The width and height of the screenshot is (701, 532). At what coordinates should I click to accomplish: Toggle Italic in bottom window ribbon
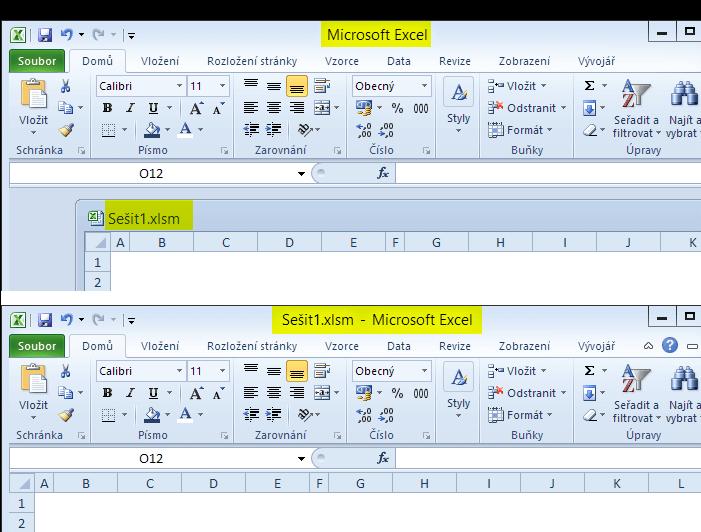130,393
